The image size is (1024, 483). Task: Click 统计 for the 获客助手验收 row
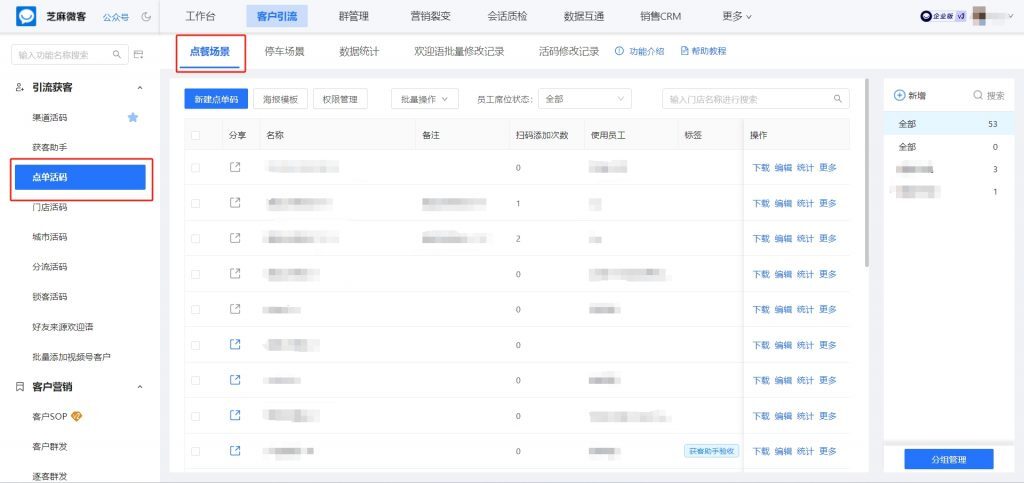coord(805,451)
